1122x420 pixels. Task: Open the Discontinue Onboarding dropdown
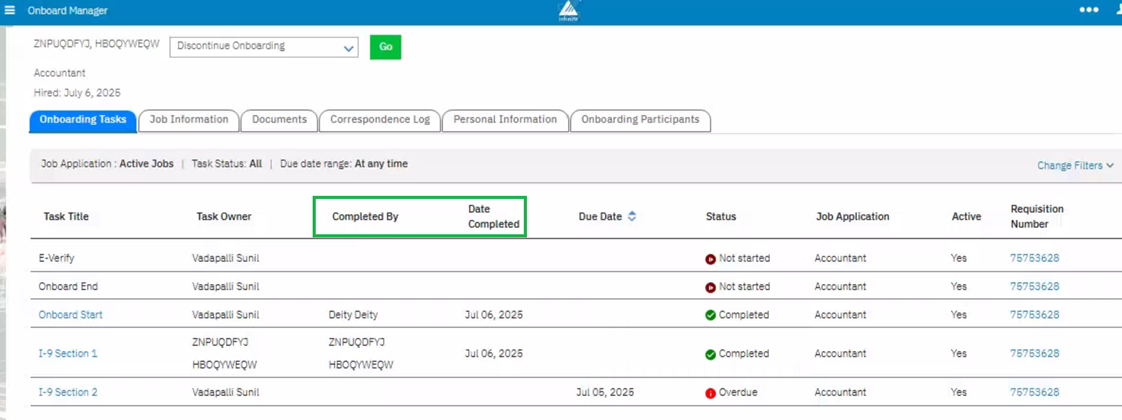coord(264,47)
